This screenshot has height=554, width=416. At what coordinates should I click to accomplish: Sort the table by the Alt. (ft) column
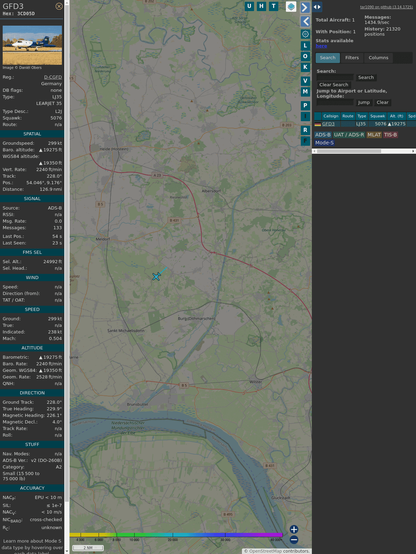click(x=397, y=116)
